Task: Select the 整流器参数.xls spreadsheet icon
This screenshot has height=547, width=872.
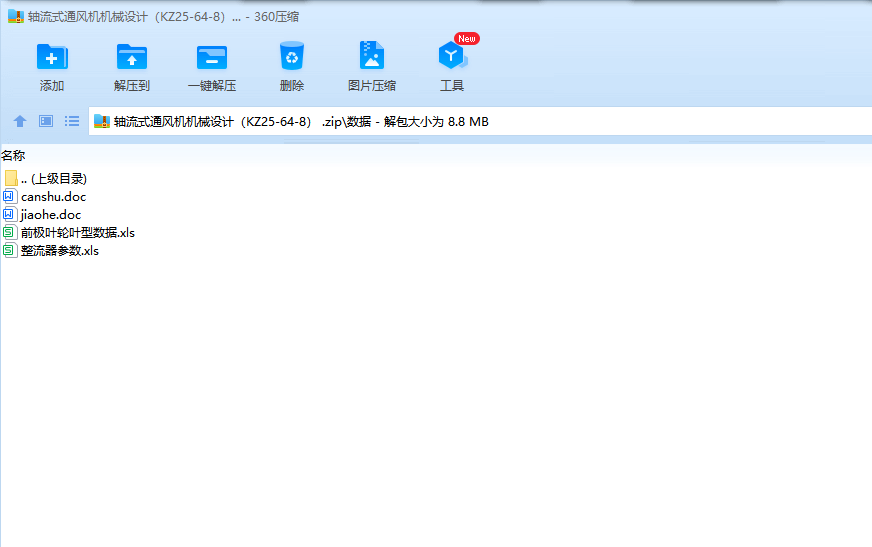Action: click(9, 250)
